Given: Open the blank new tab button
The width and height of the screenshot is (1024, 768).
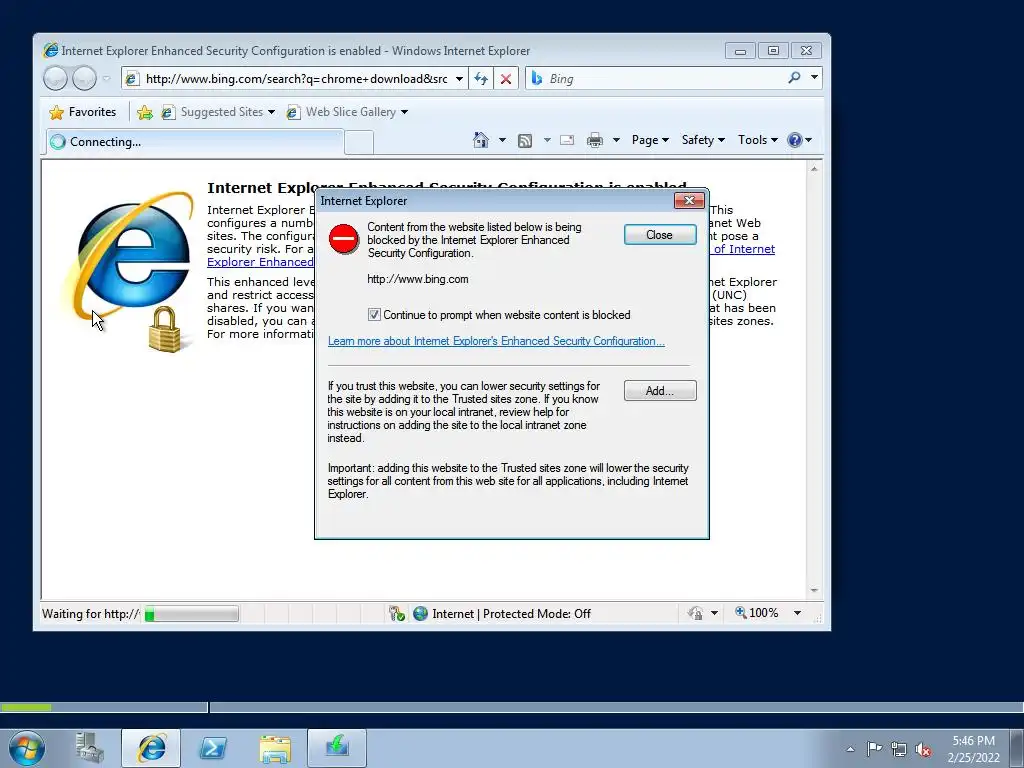Looking at the screenshot, I should (x=359, y=142).
